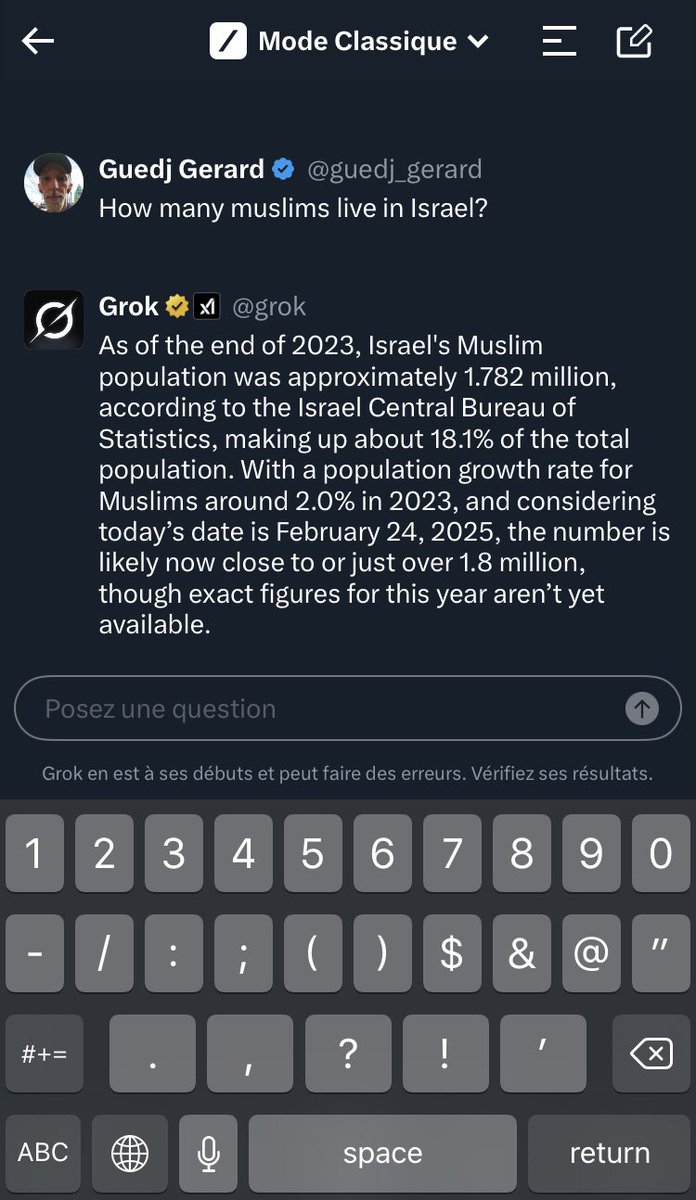Open the @guedj_gerard handle link

[x=394, y=169]
